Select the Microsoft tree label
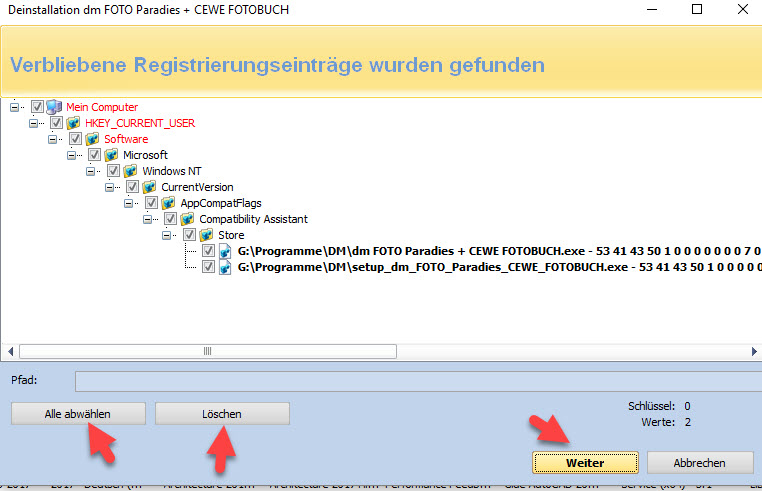The image size is (762, 491). 145,155
